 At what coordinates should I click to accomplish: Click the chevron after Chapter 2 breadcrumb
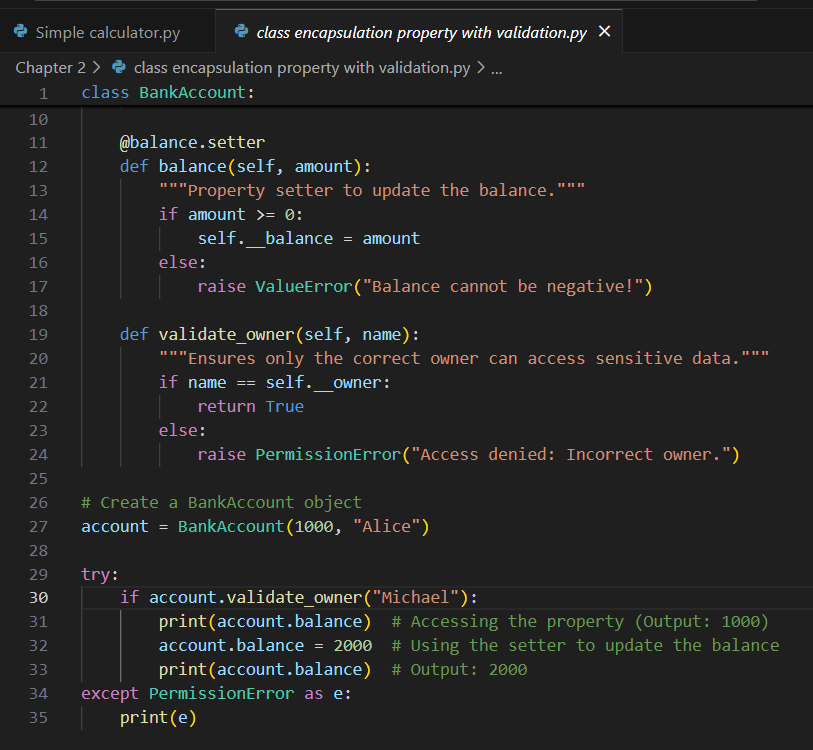coord(96,68)
